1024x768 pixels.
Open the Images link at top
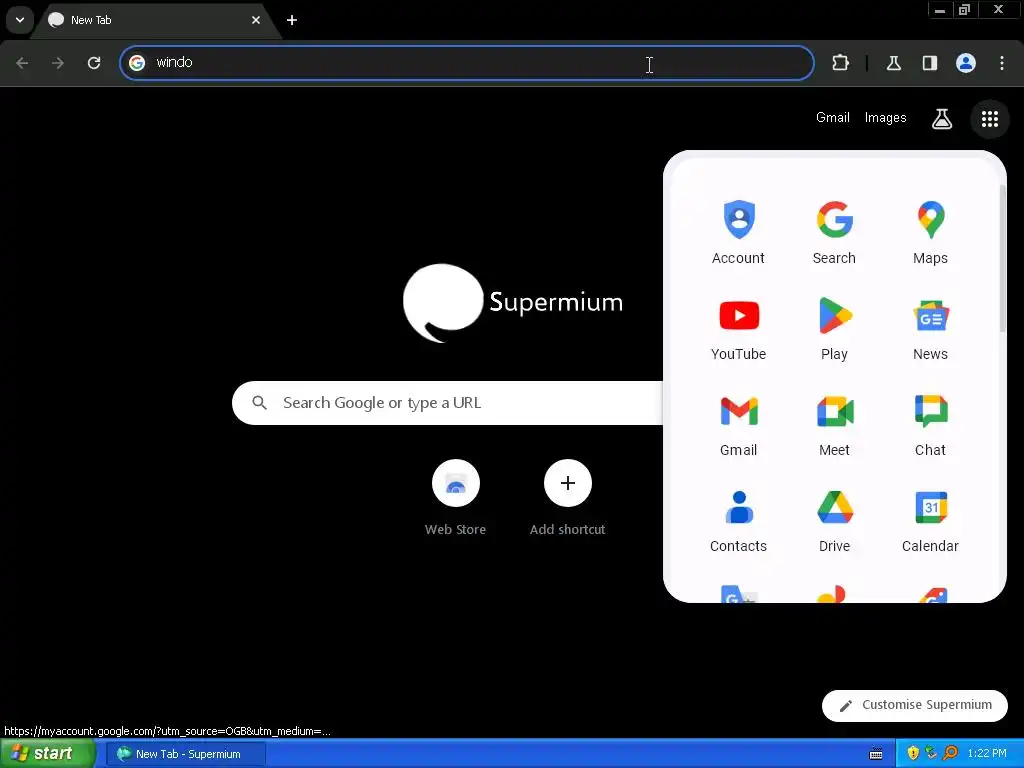click(x=886, y=118)
